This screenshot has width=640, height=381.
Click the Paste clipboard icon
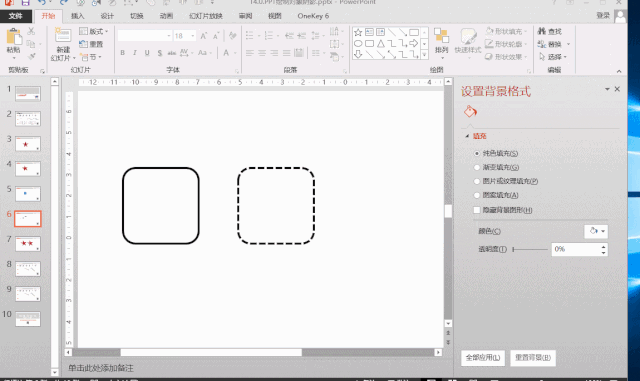coord(13,37)
